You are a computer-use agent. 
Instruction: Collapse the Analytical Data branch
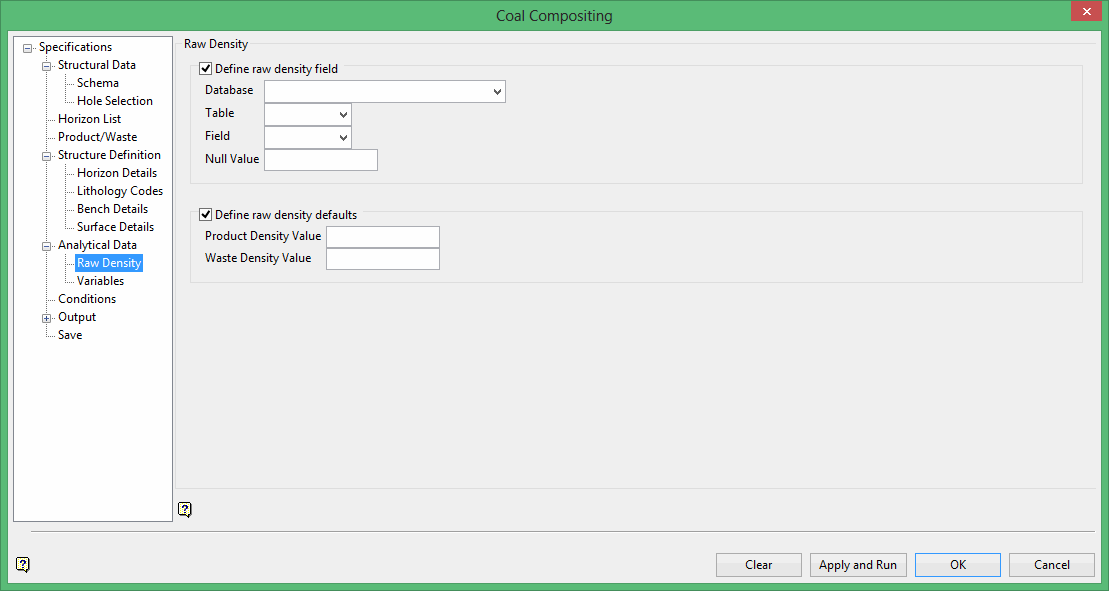[46, 245]
